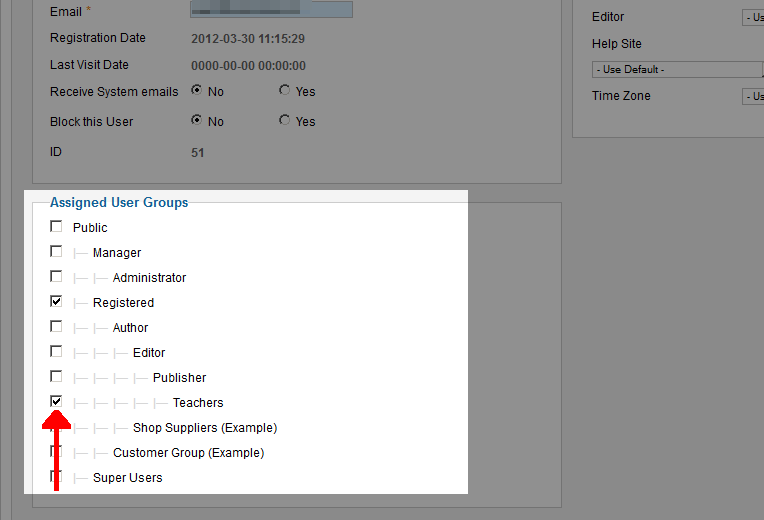Uncheck the Registered group checkbox
The height and width of the screenshot is (520, 764).
[x=56, y=301]
